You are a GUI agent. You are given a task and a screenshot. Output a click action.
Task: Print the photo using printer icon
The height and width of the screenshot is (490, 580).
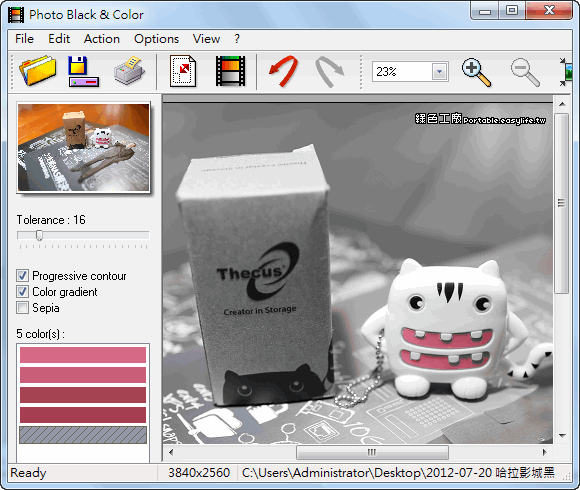pyautogui.click(x=129, y=70)
